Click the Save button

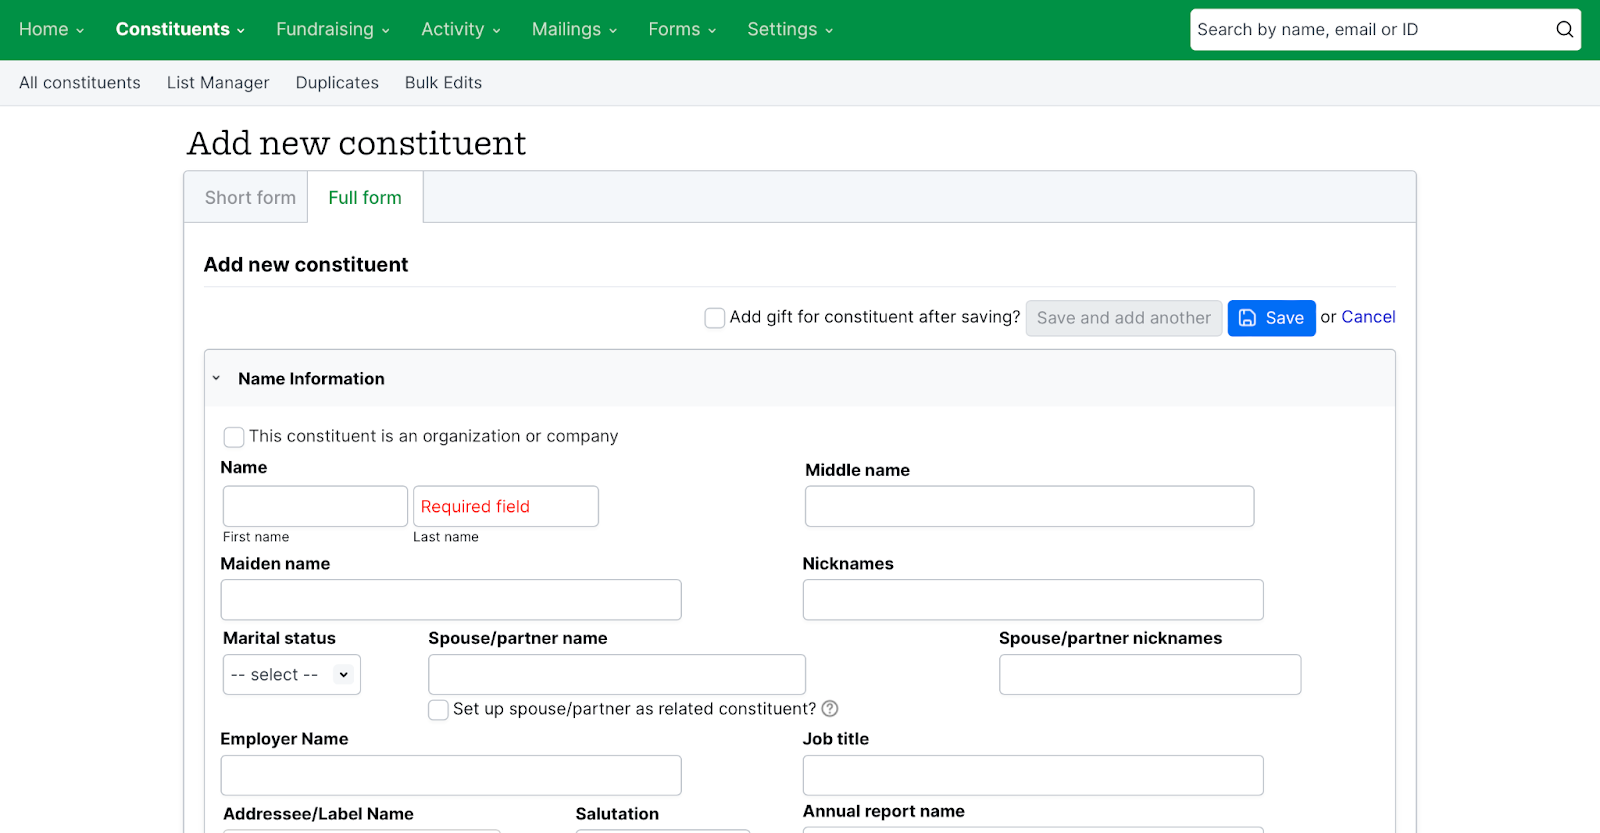(x=1271, y=318)
